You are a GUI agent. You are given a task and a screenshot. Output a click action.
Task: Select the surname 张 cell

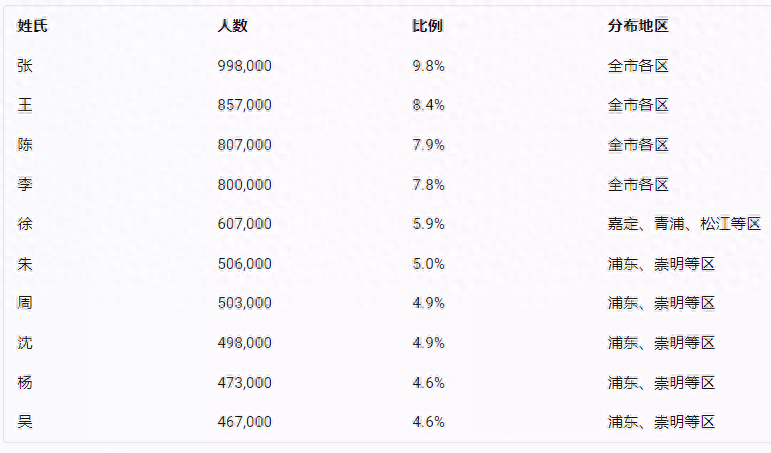(25, 66)
